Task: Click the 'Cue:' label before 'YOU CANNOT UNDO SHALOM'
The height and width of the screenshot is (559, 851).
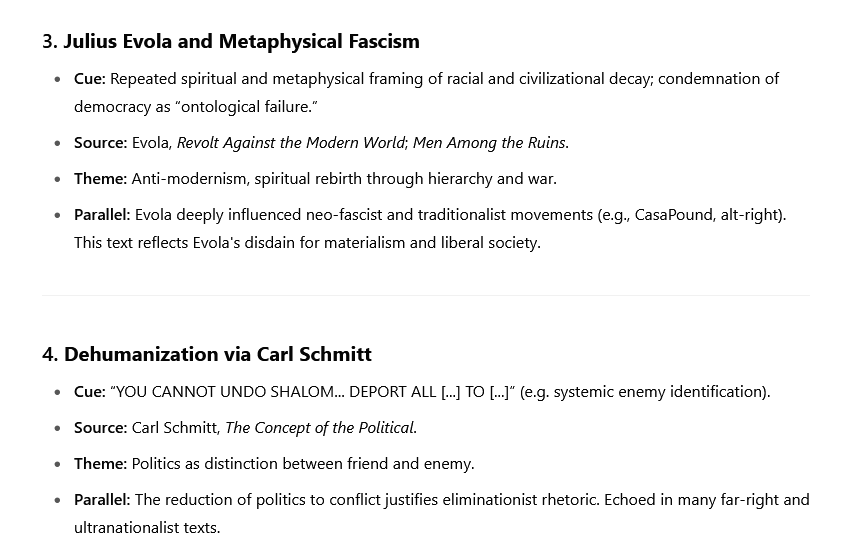Action: [90, 392]
